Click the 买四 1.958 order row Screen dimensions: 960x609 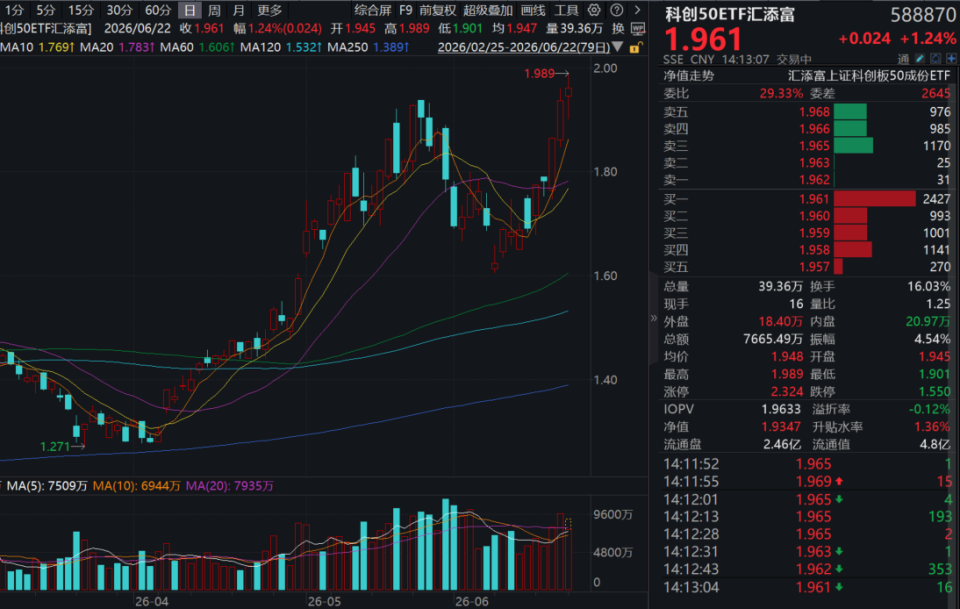click(807, 250)
